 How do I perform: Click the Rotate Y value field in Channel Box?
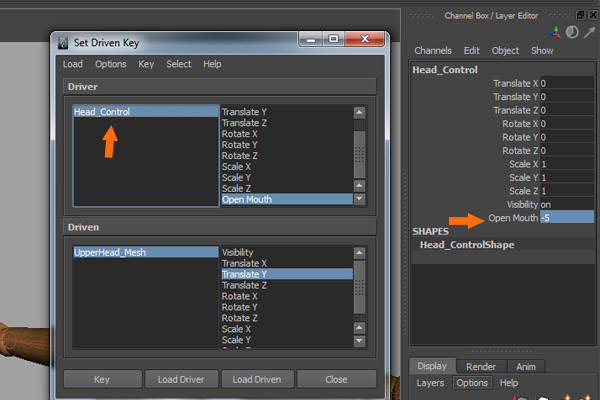coord(567,137)
